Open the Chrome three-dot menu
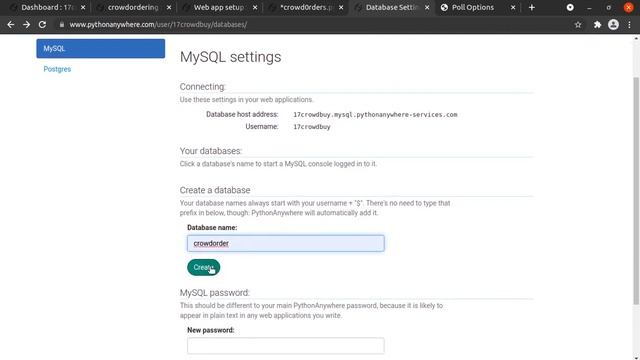This screenshot has height=360, width=640. coord(630,24)
